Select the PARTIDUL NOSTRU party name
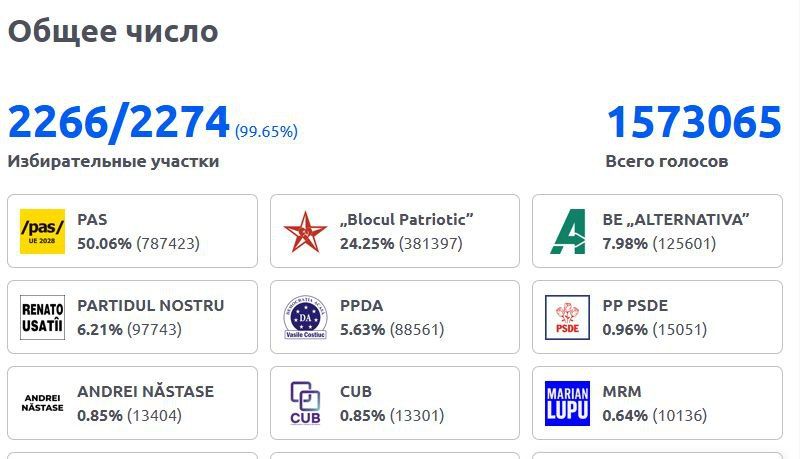Screen dimensions: 800x459 click(150, 306)
